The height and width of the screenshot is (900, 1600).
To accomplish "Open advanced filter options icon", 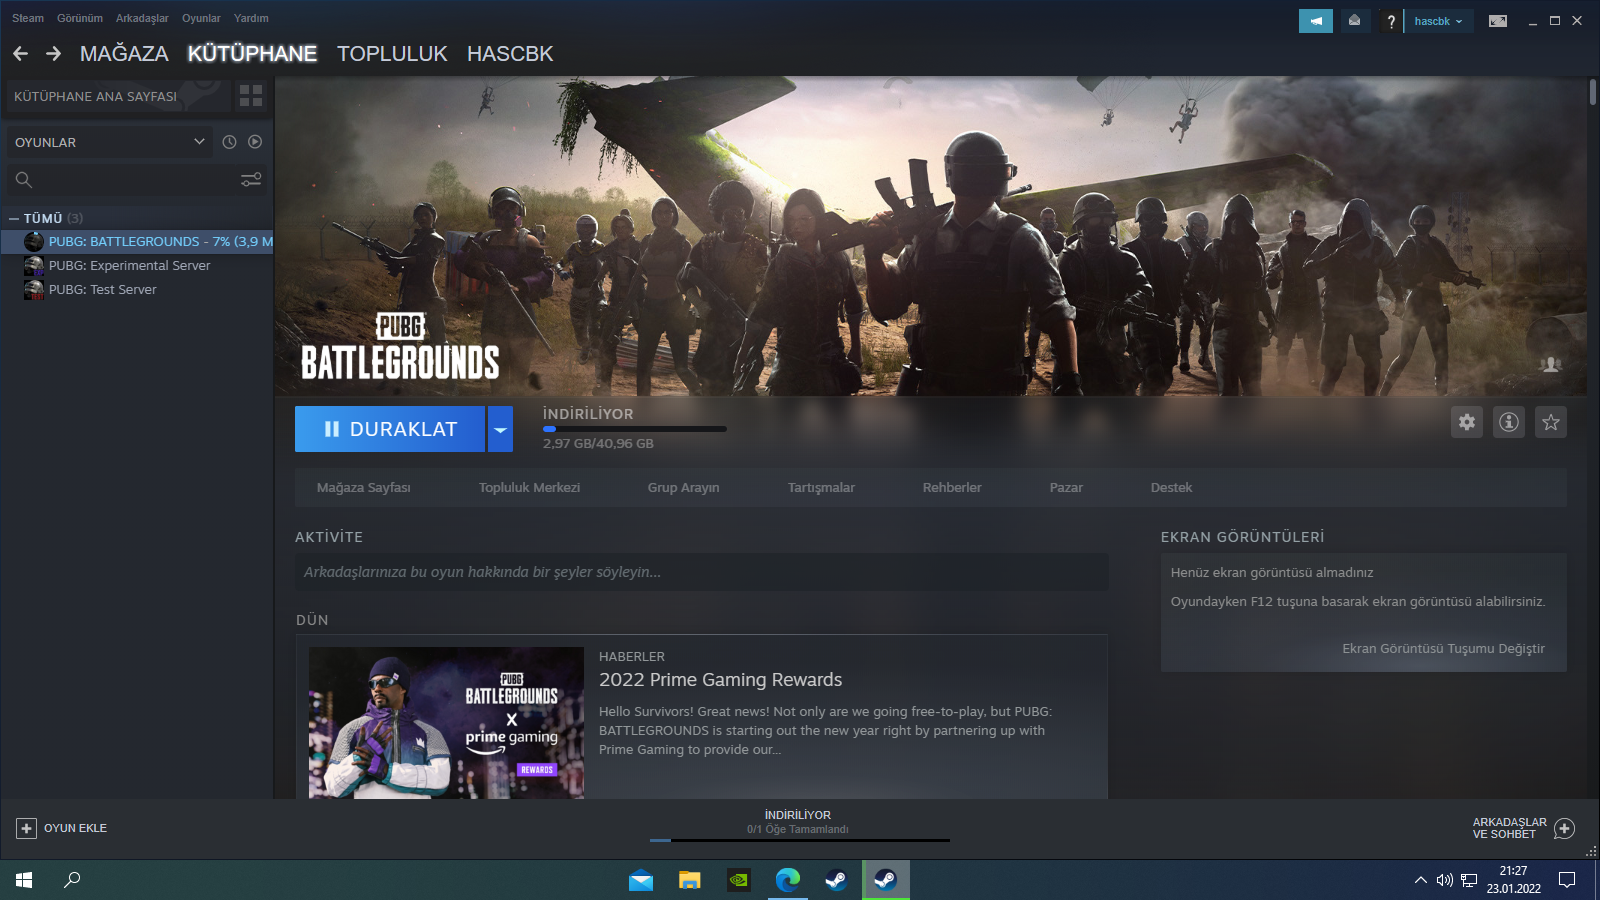I will coord(251,180).
